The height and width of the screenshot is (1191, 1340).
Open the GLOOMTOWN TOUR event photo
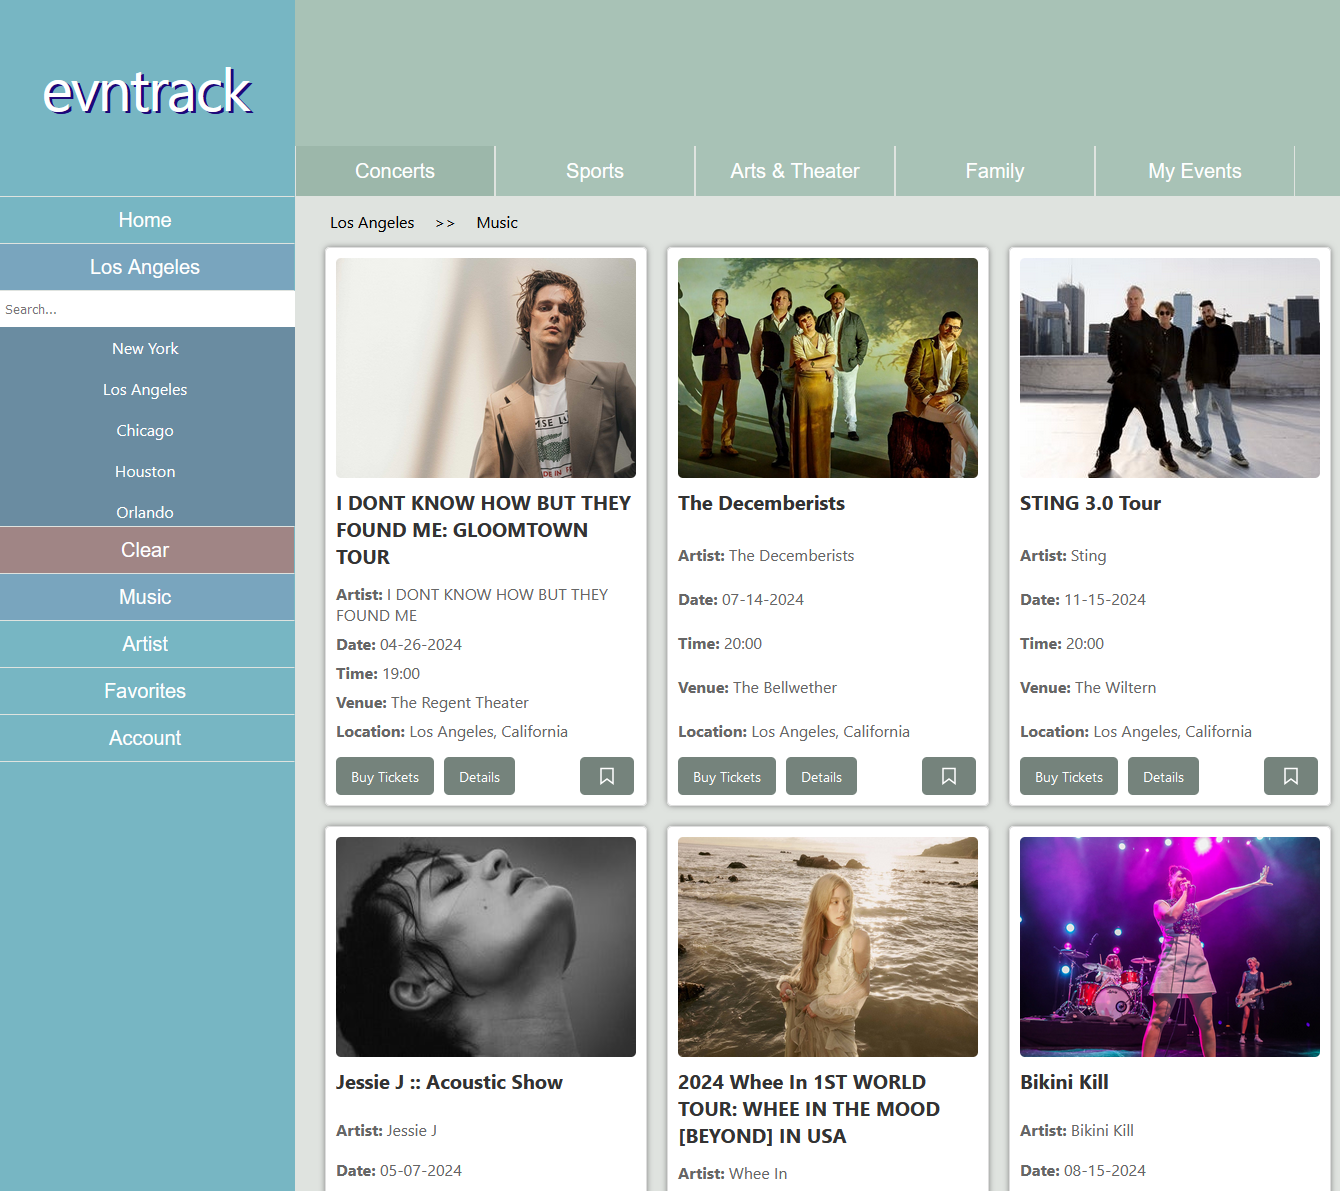tap(486, 368)
